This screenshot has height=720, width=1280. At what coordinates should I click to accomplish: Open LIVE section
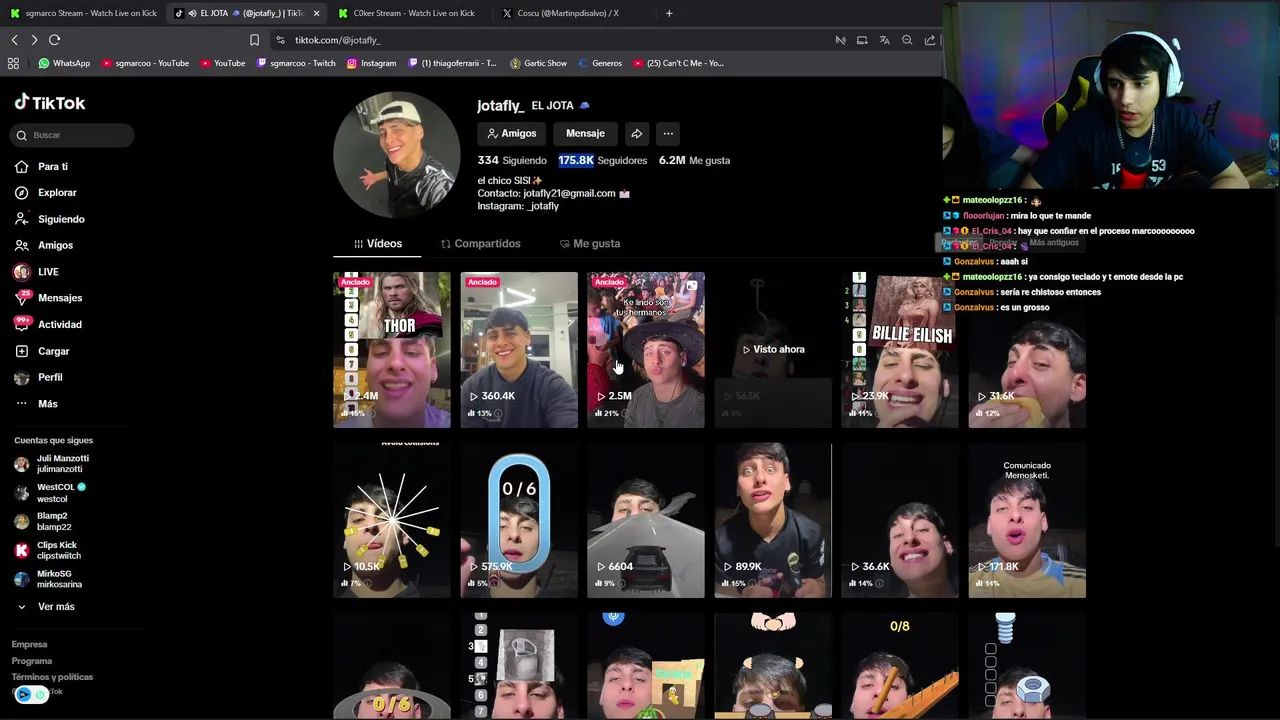coord(37,272)
